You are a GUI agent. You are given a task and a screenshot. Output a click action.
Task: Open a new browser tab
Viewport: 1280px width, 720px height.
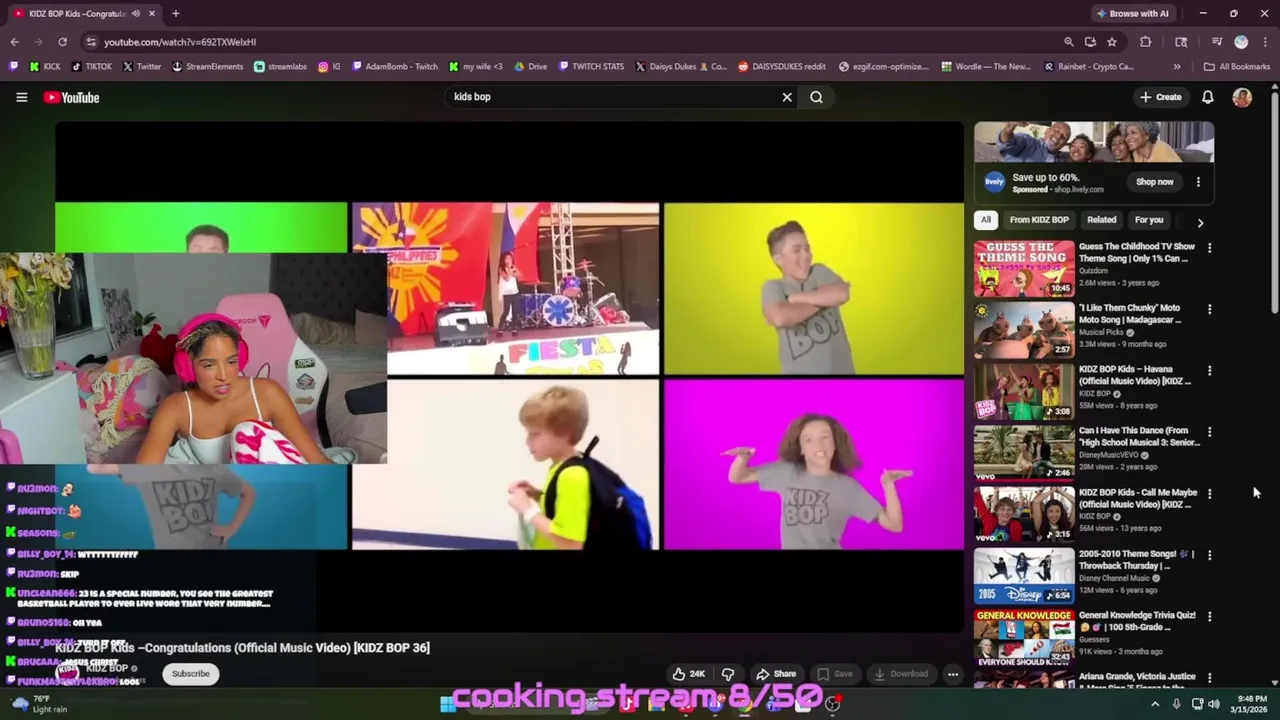point(175,14)
